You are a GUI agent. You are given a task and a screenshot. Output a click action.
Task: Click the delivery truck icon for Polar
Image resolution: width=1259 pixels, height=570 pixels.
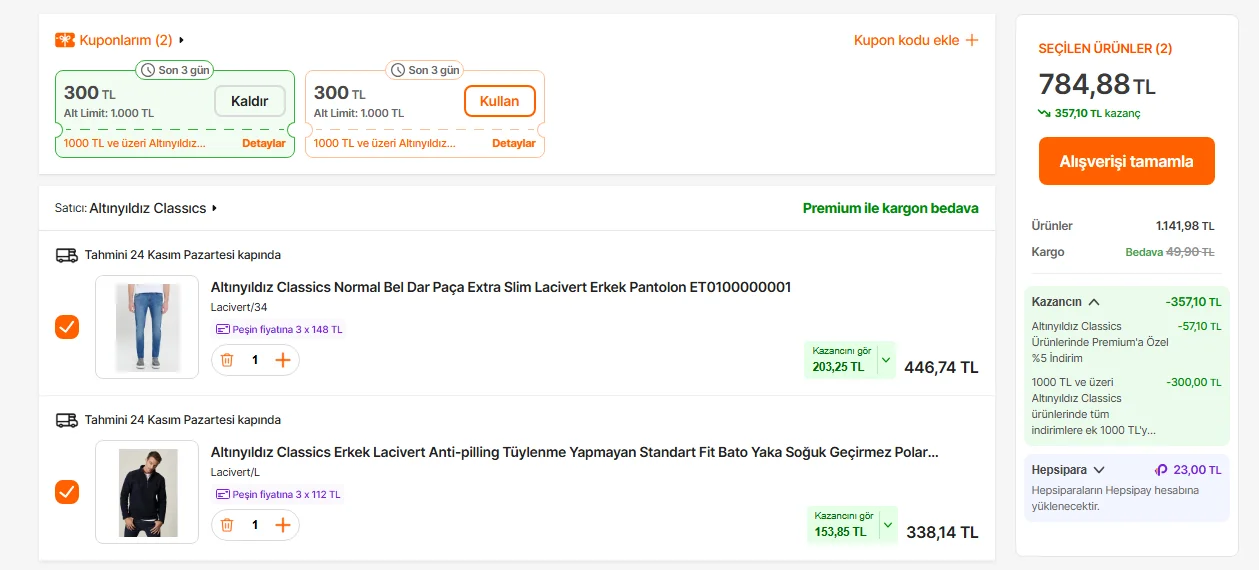click(x=67, y=420)
